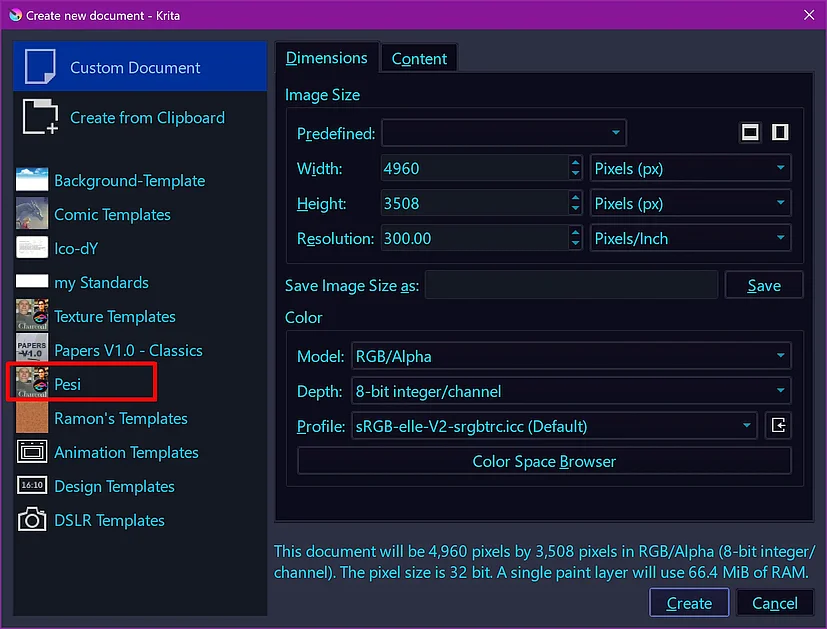Open the Animation Templates frame icon
This screenshot has width=827, height=629.
coord(32,451)
